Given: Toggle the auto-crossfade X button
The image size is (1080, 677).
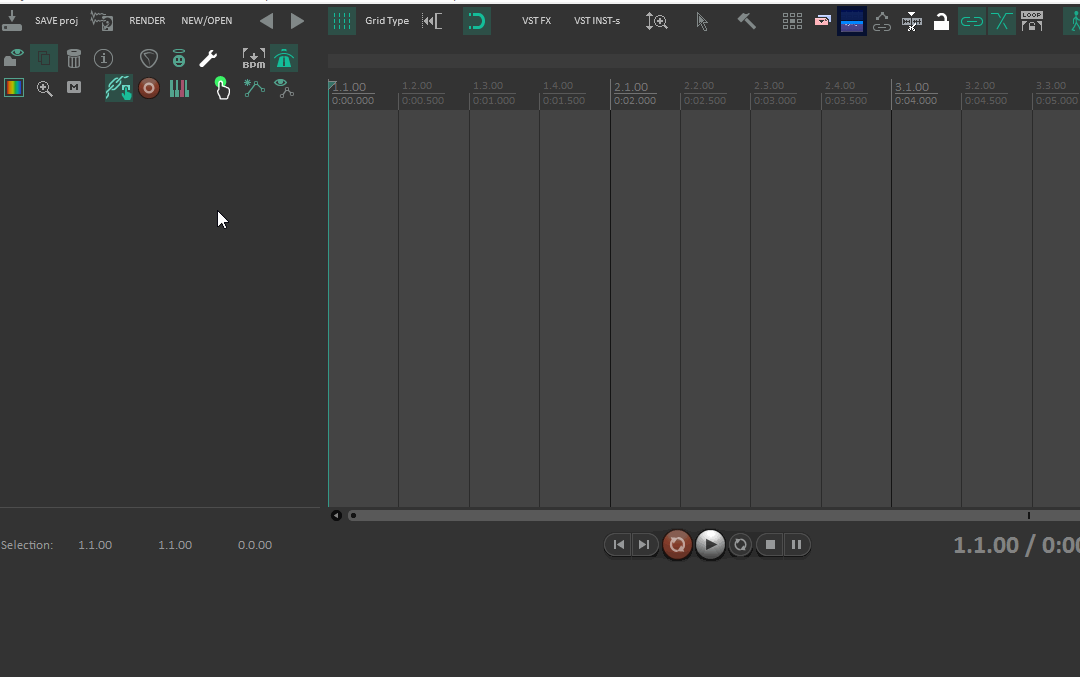Looking at the screenshot, I should pyautogui.click(x=1001, y=21).
